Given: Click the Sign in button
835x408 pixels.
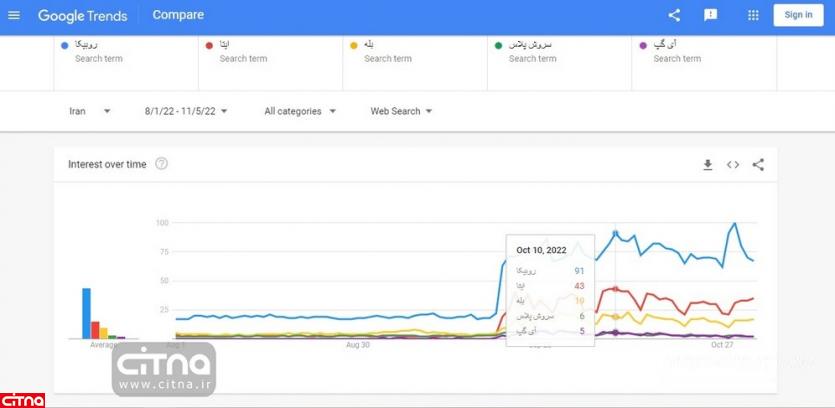Looking at the screenshot, I should 798,15.
